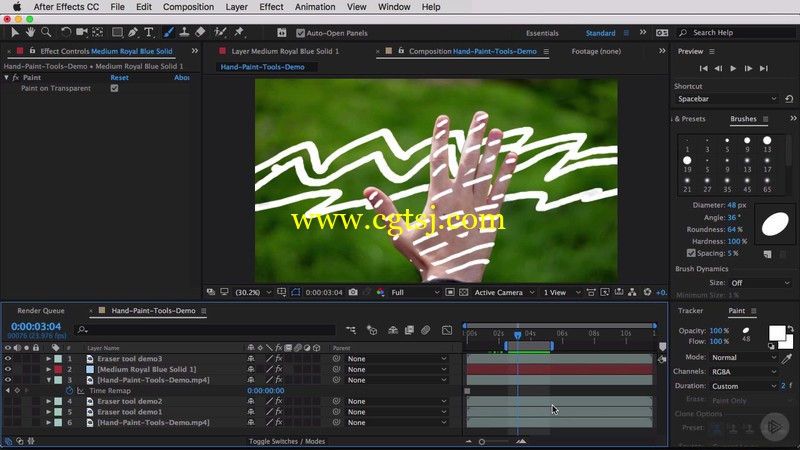Open the Duration Custom dropdown
Image resolution: width=800 pixels, height=450 pixels.
coord(744,386)
